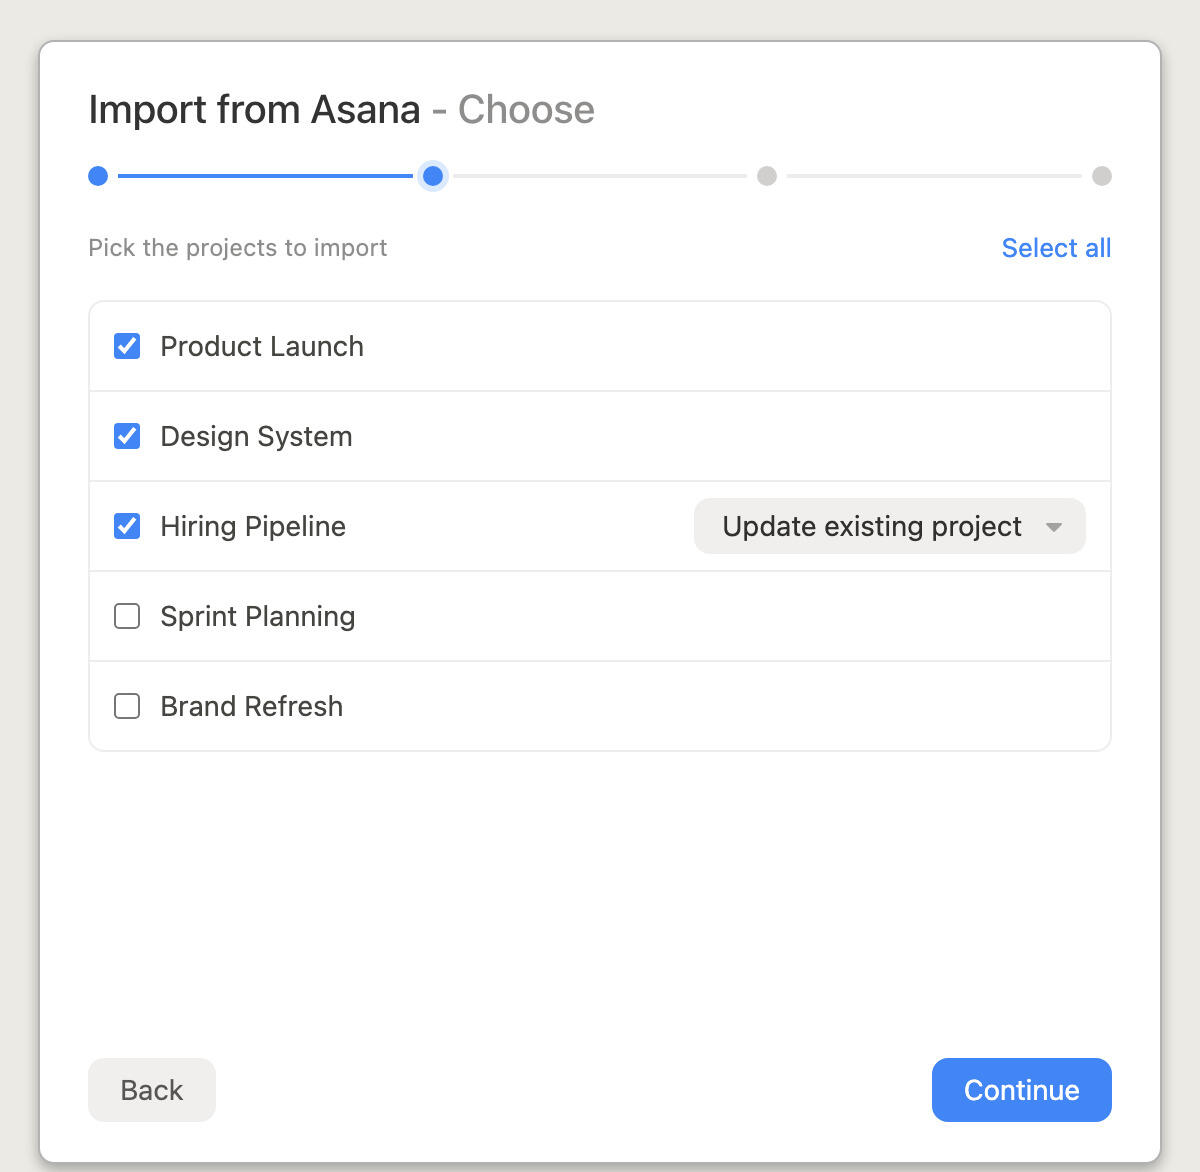Uncheck the Hiring Pipeline checkbox

127,526
